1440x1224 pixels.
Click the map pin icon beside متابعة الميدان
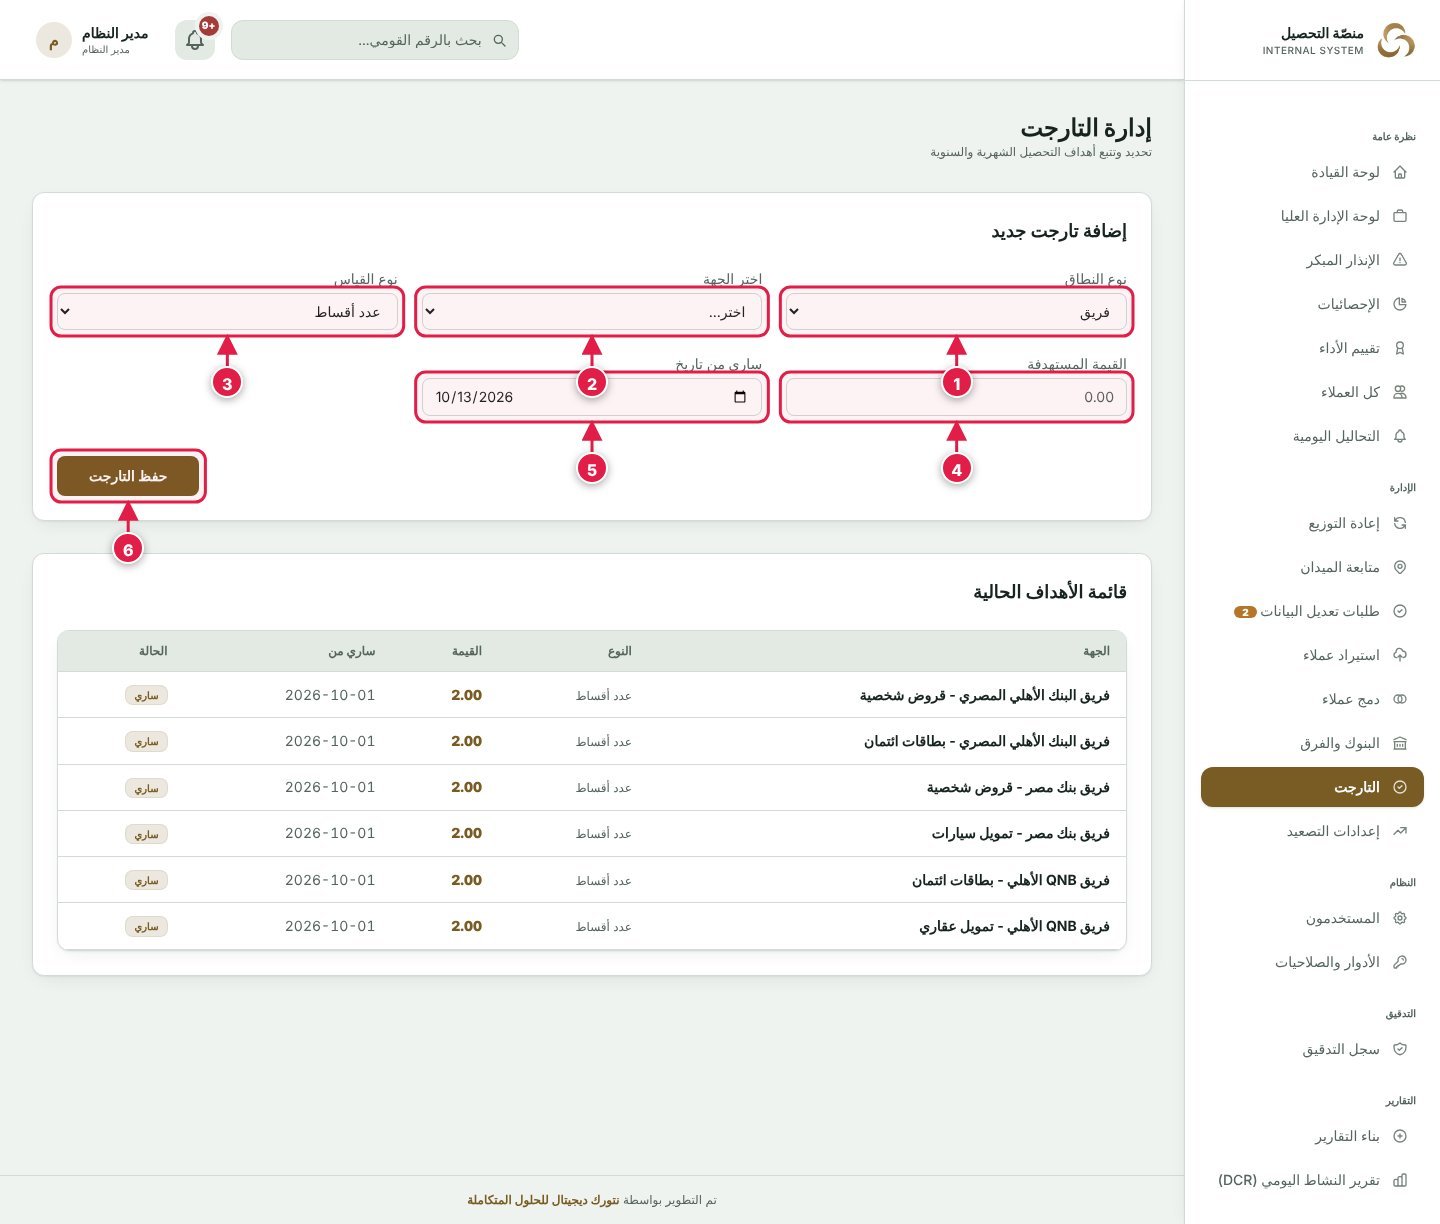pos(1400,567)
